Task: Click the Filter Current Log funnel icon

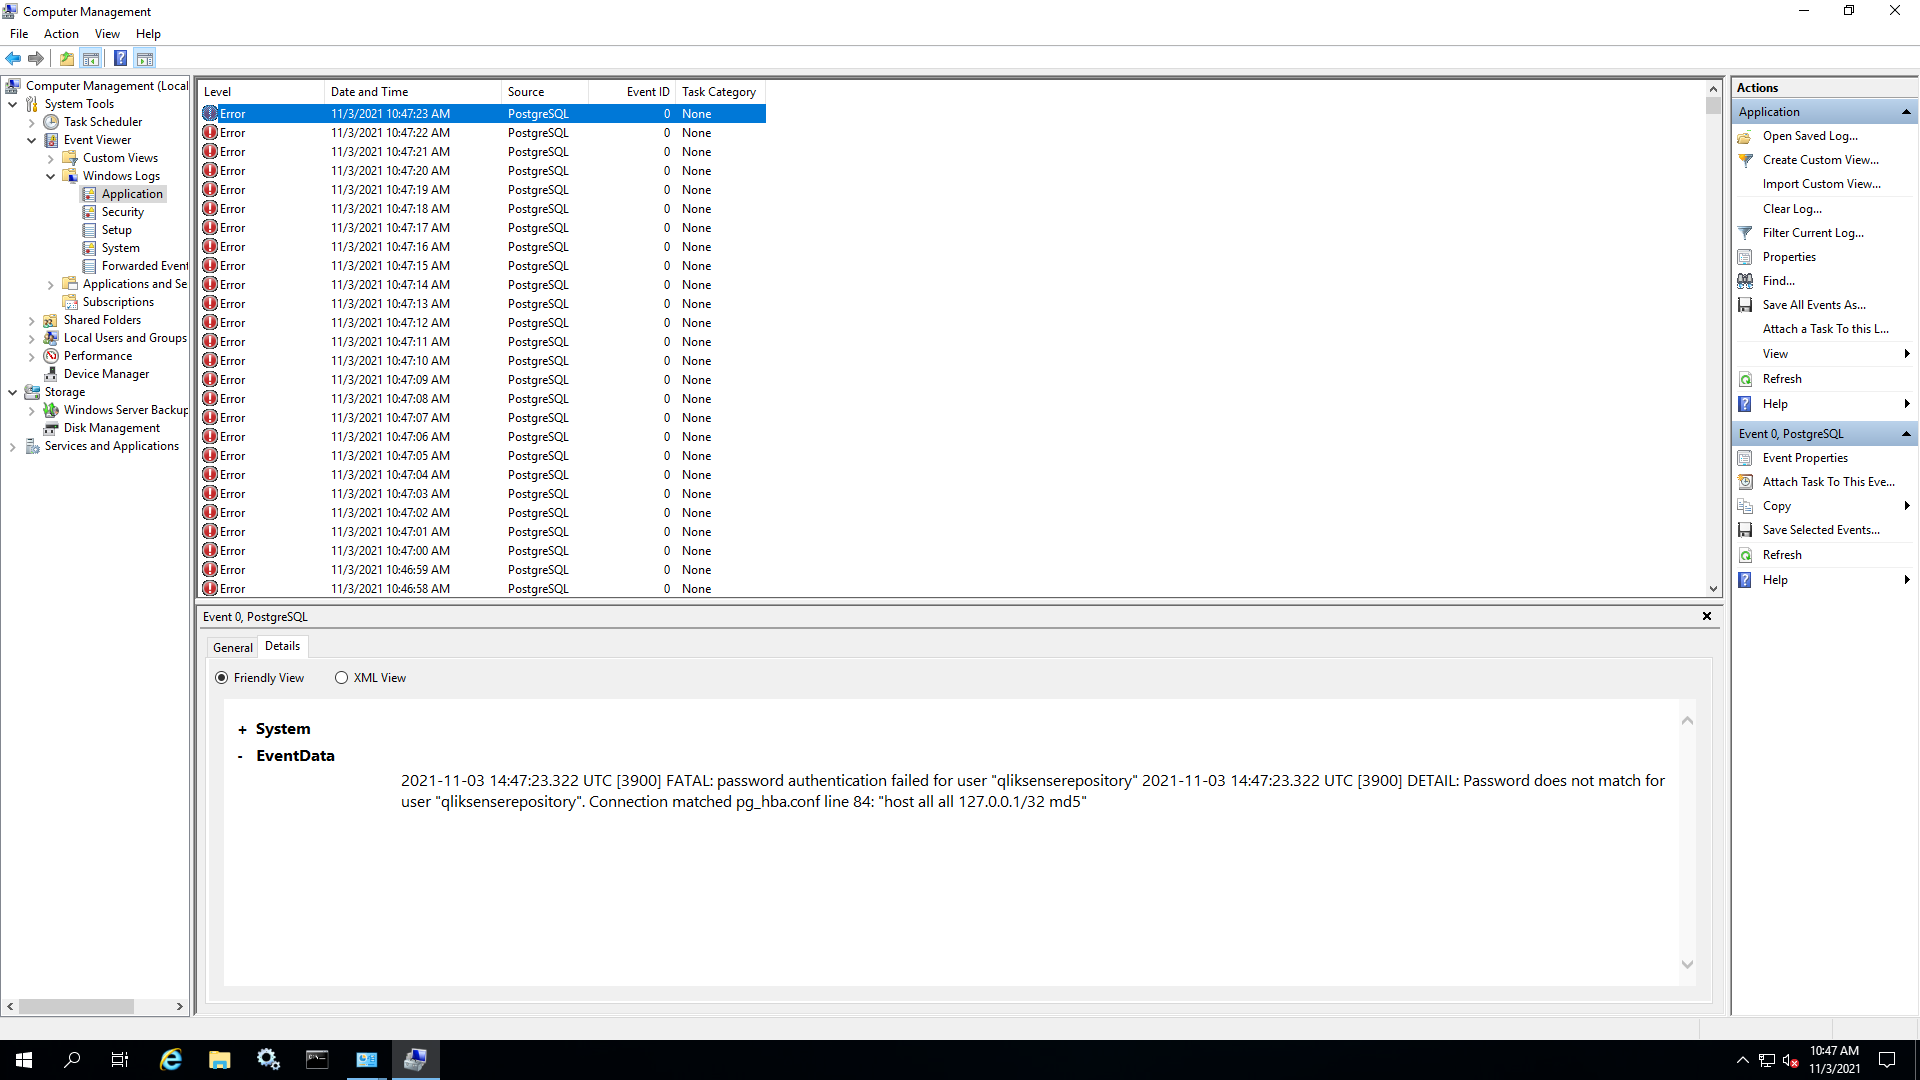Action: point(1745,233)
